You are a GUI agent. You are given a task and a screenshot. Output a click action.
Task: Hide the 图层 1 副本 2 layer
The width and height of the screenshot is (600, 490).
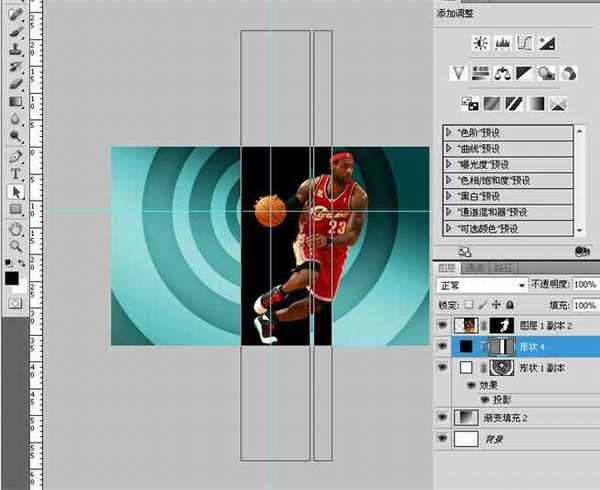[x=442, y=325]
